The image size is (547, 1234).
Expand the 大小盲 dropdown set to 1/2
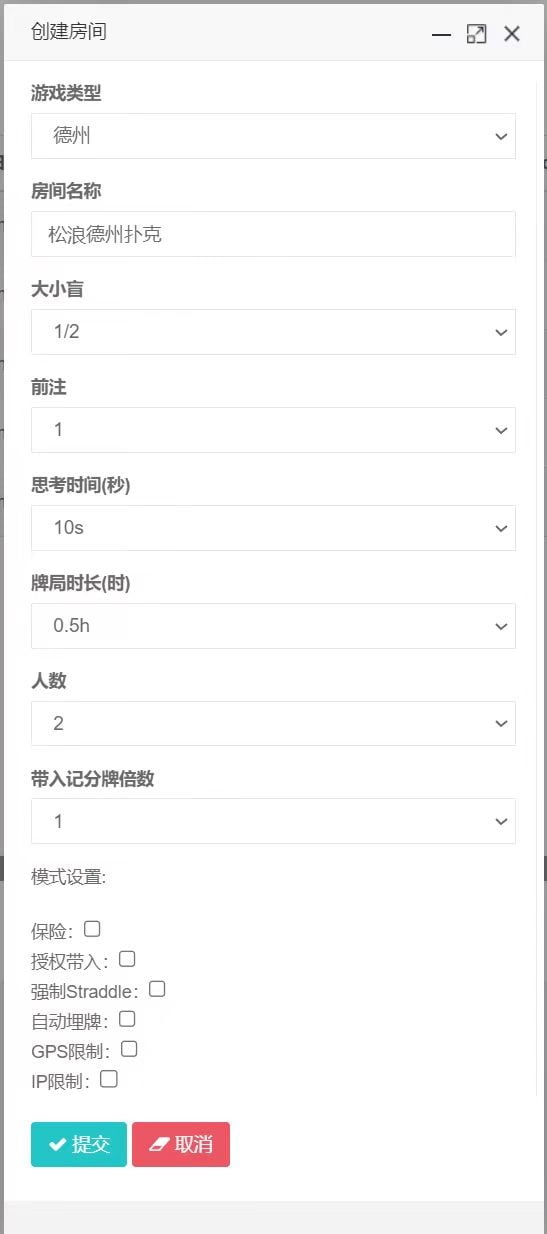tap(273, 332)
